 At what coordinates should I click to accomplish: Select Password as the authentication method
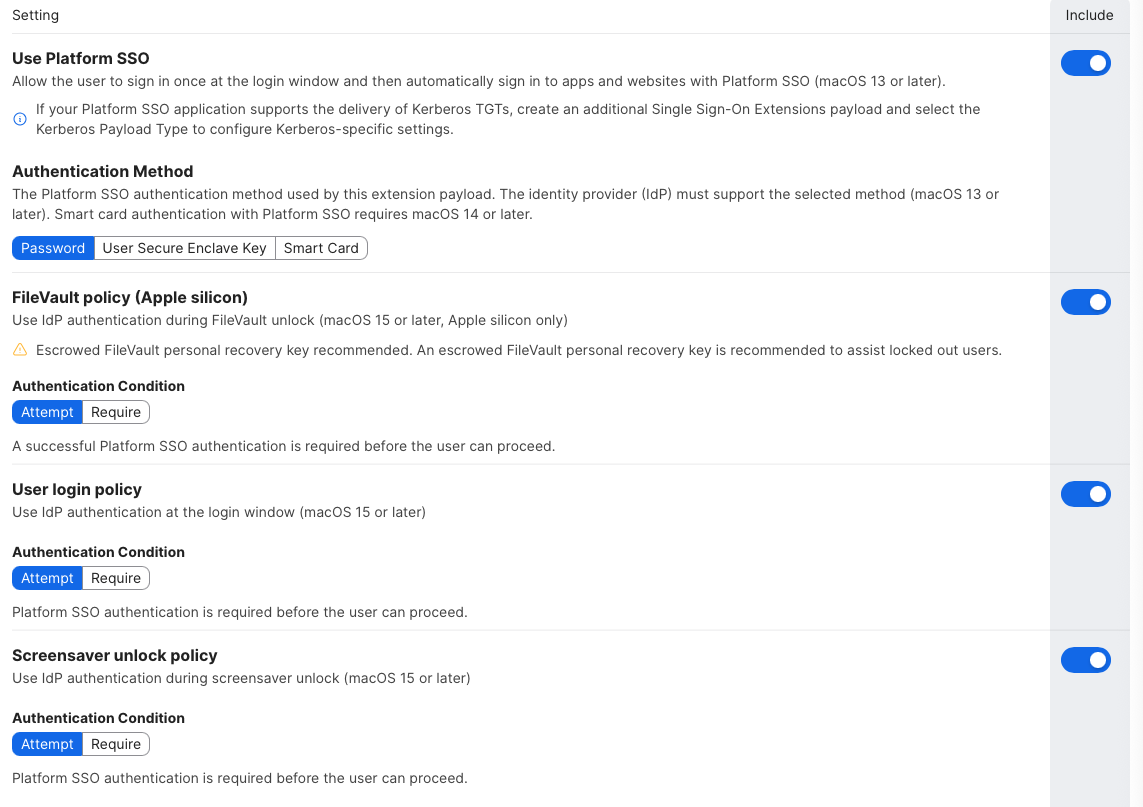pos(53,248)
